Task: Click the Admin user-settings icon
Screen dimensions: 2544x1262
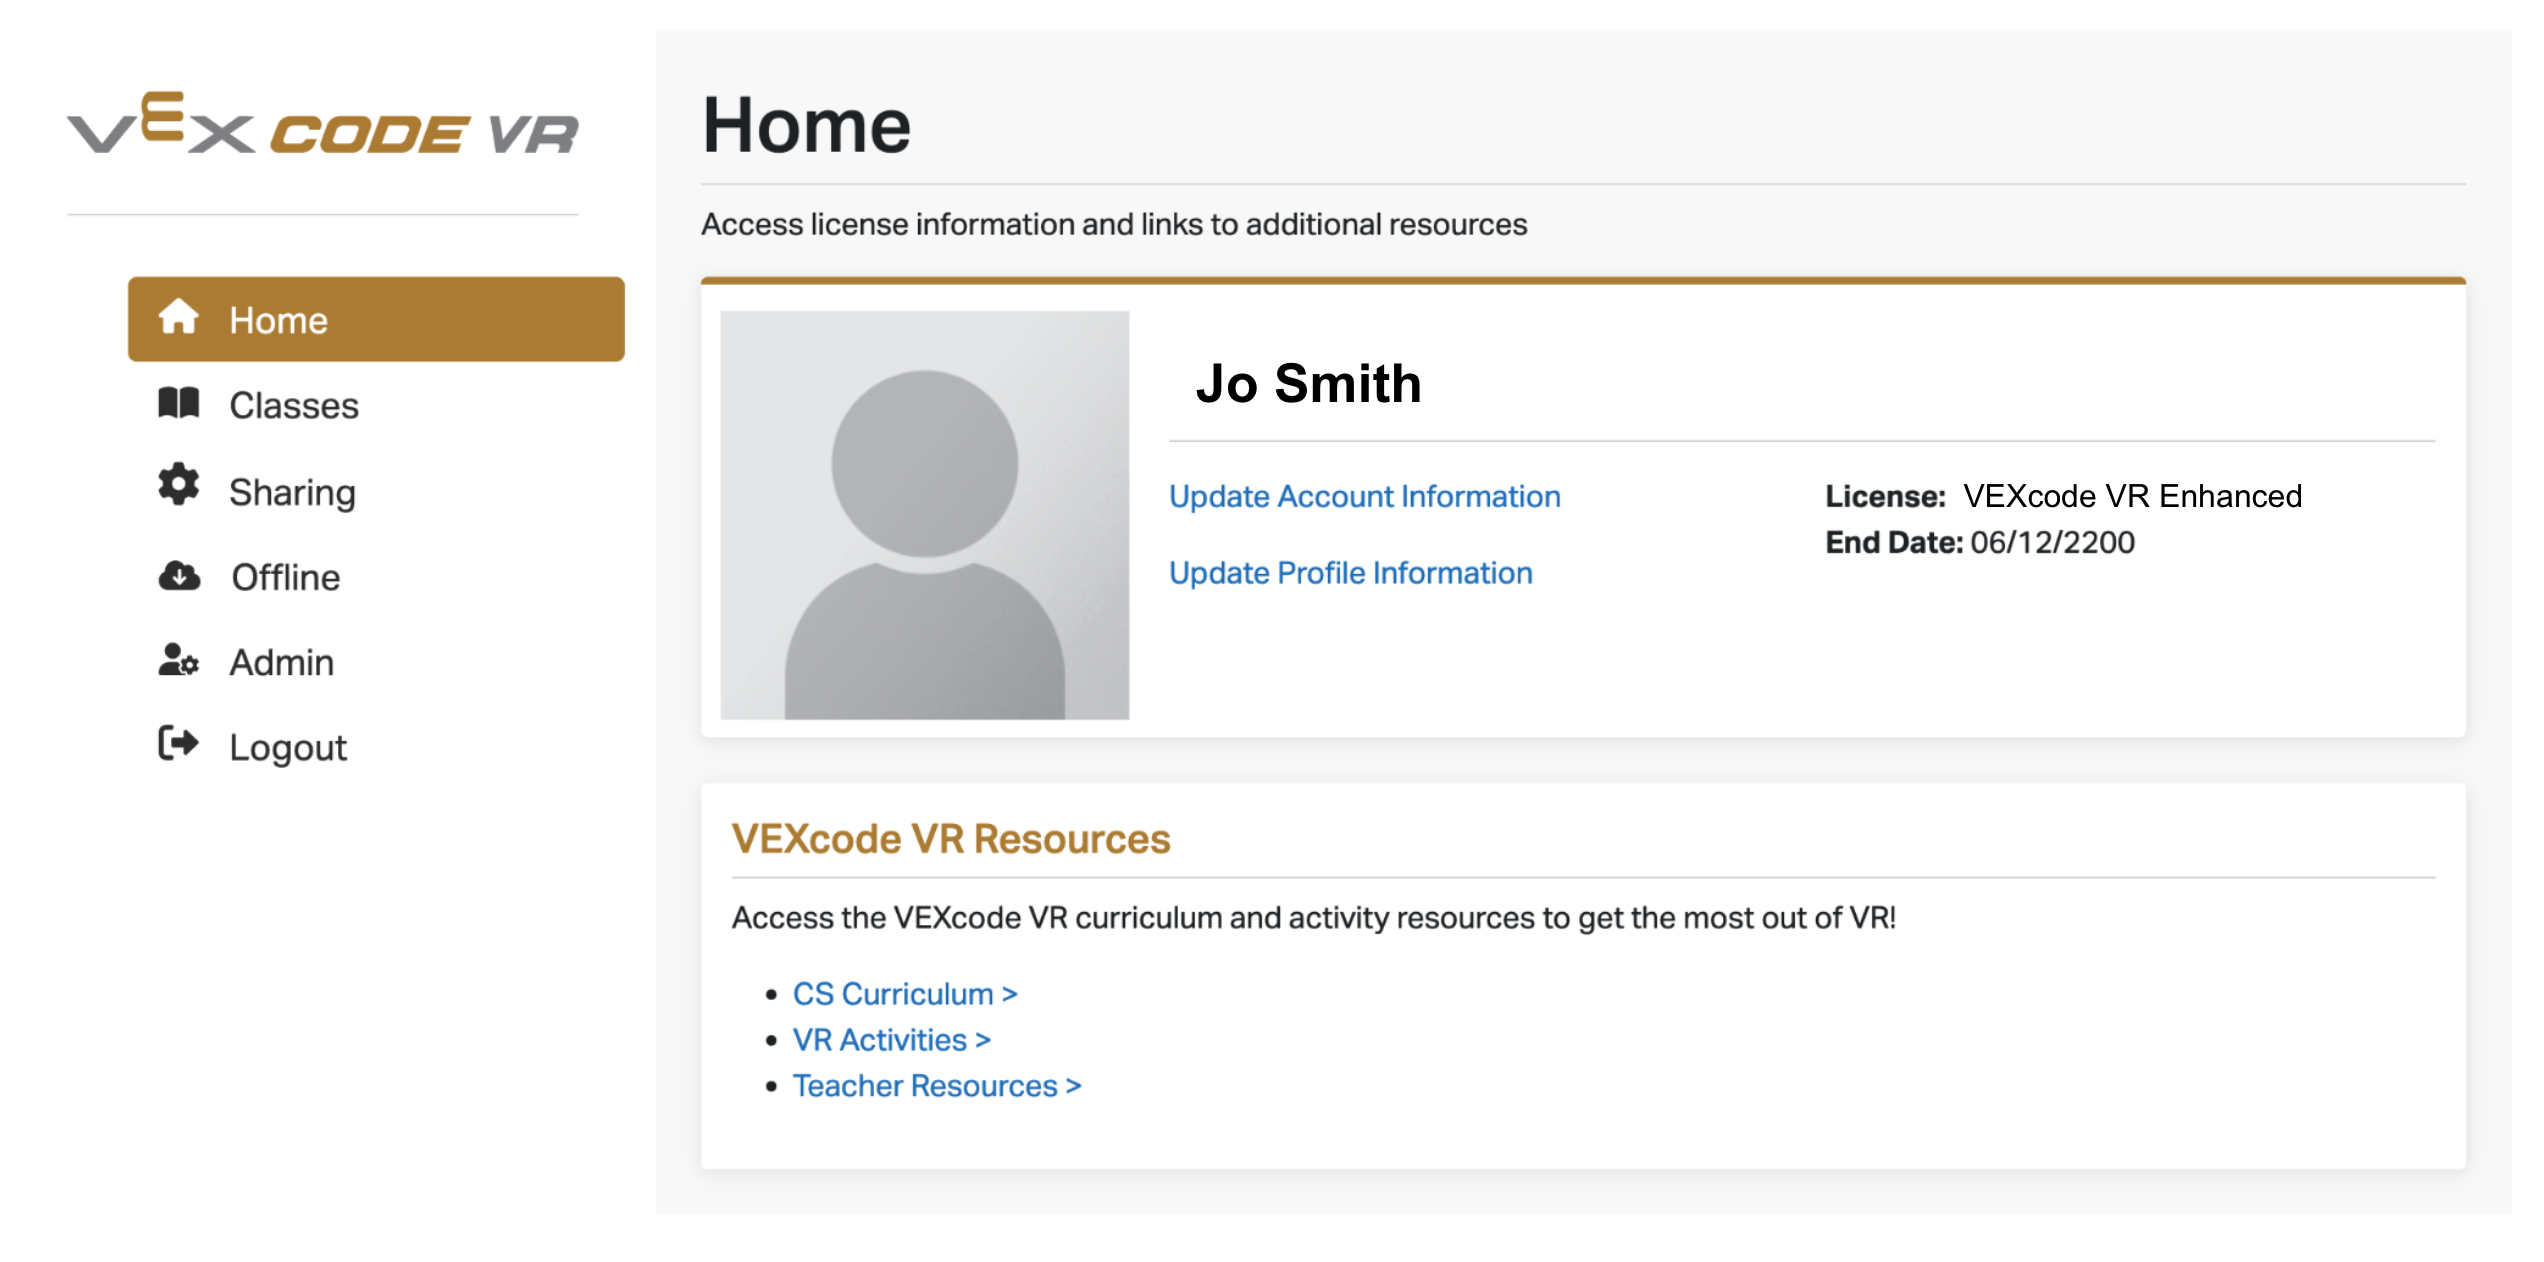Action: pos(180,661)
